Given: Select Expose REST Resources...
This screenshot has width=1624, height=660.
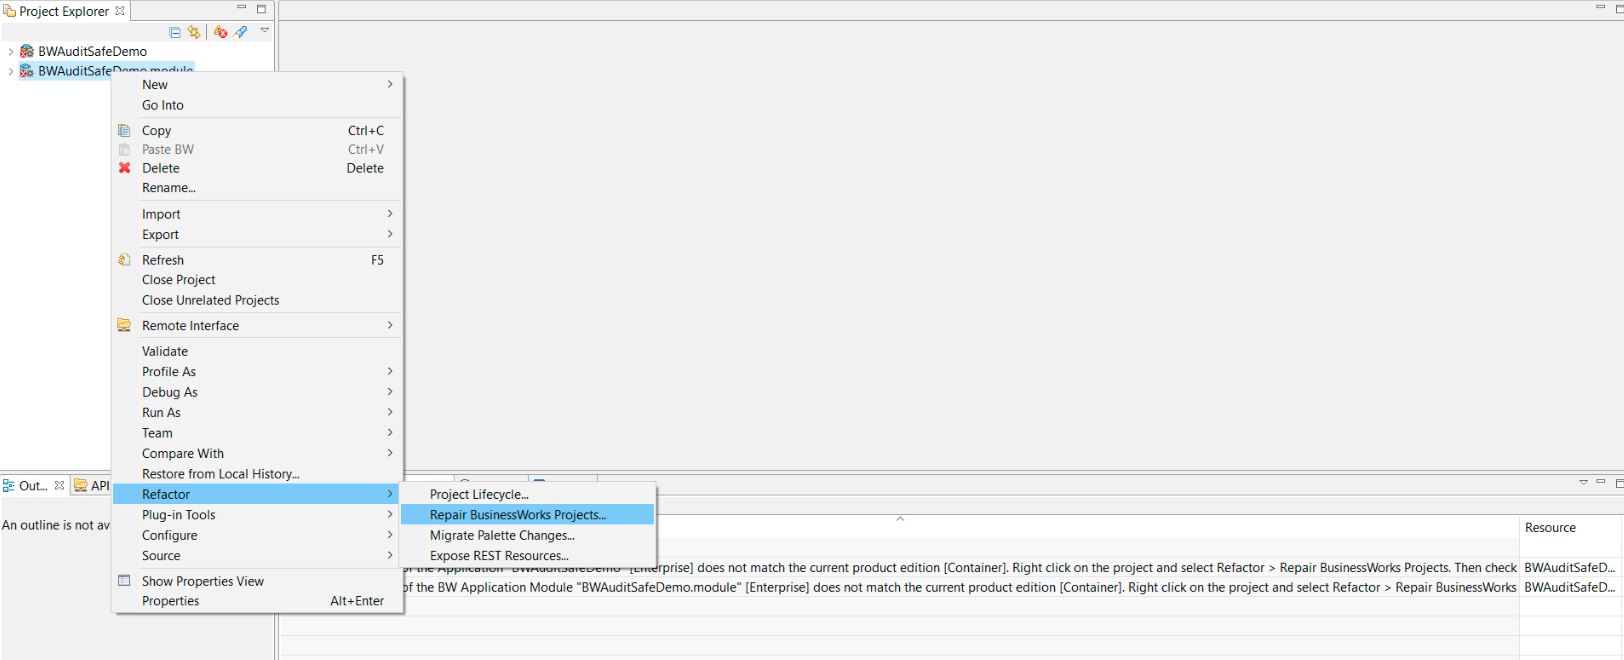Looking at the screenshot, I should 528,556.
